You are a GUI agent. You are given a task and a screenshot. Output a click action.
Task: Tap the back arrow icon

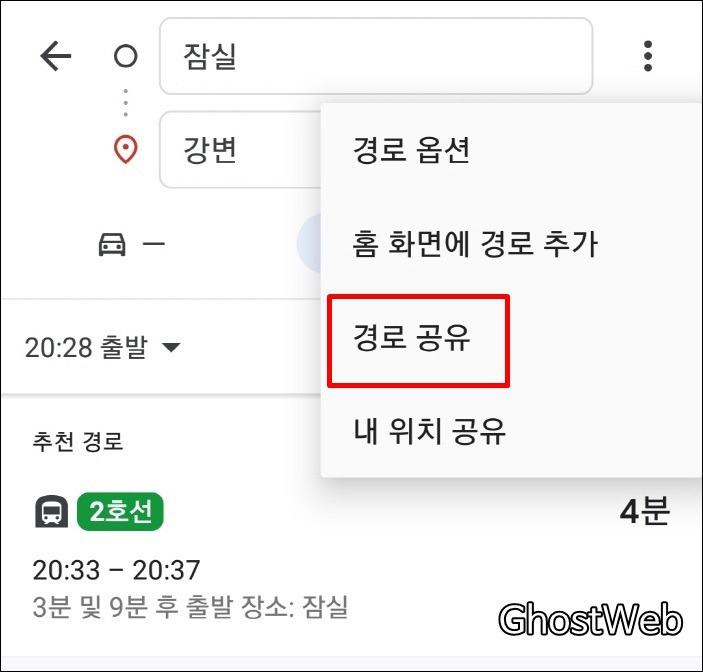click(56, 56)
